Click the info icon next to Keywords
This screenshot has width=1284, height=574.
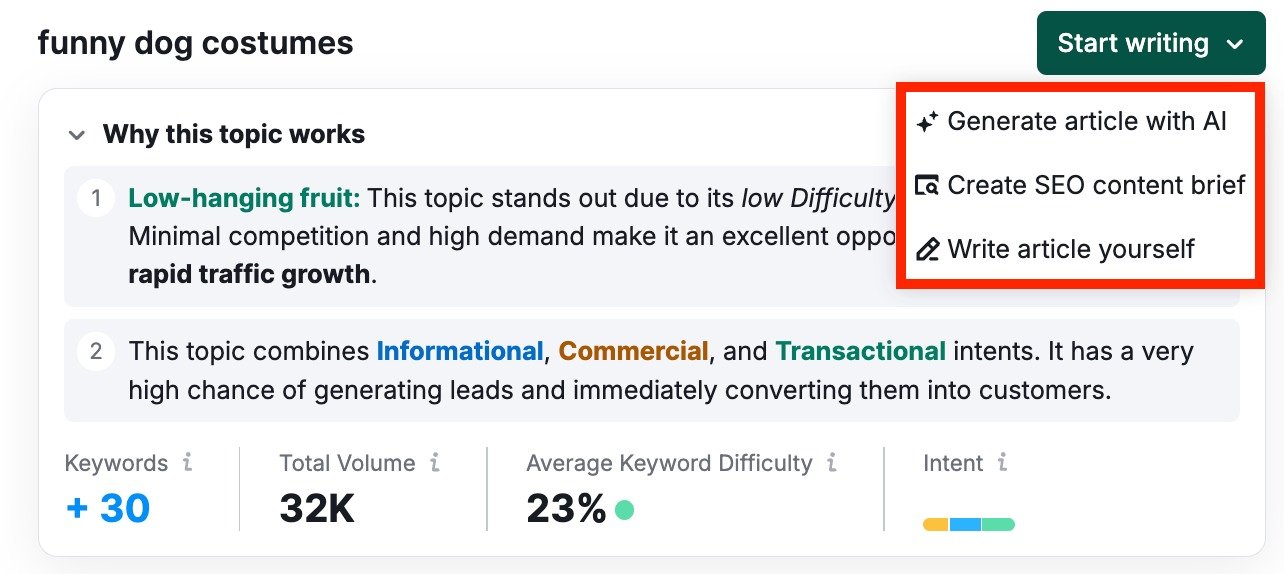tap(187, 463)
